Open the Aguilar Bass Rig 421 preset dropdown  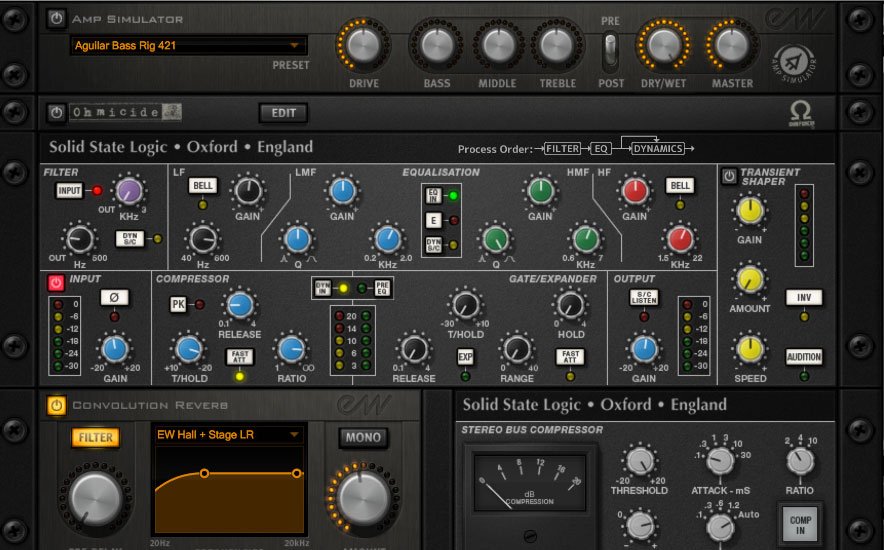pos(189,46)
